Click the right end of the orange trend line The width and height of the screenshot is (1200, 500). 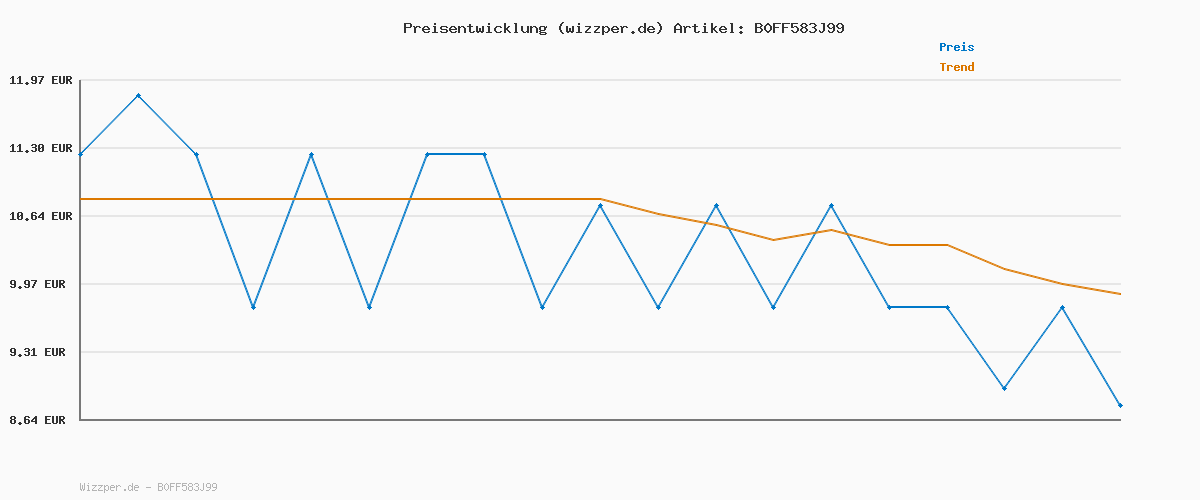(1120, 294)
